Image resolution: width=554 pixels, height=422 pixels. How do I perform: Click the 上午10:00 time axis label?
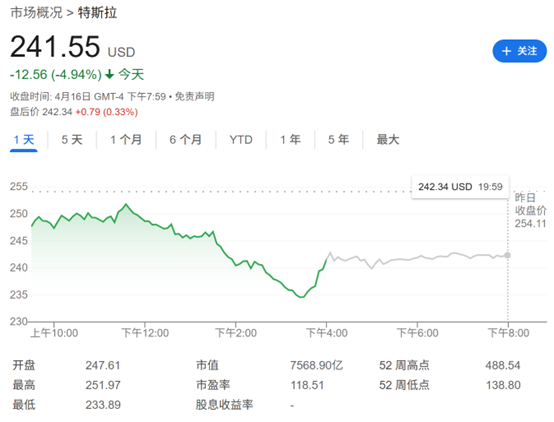pos(54,333)
